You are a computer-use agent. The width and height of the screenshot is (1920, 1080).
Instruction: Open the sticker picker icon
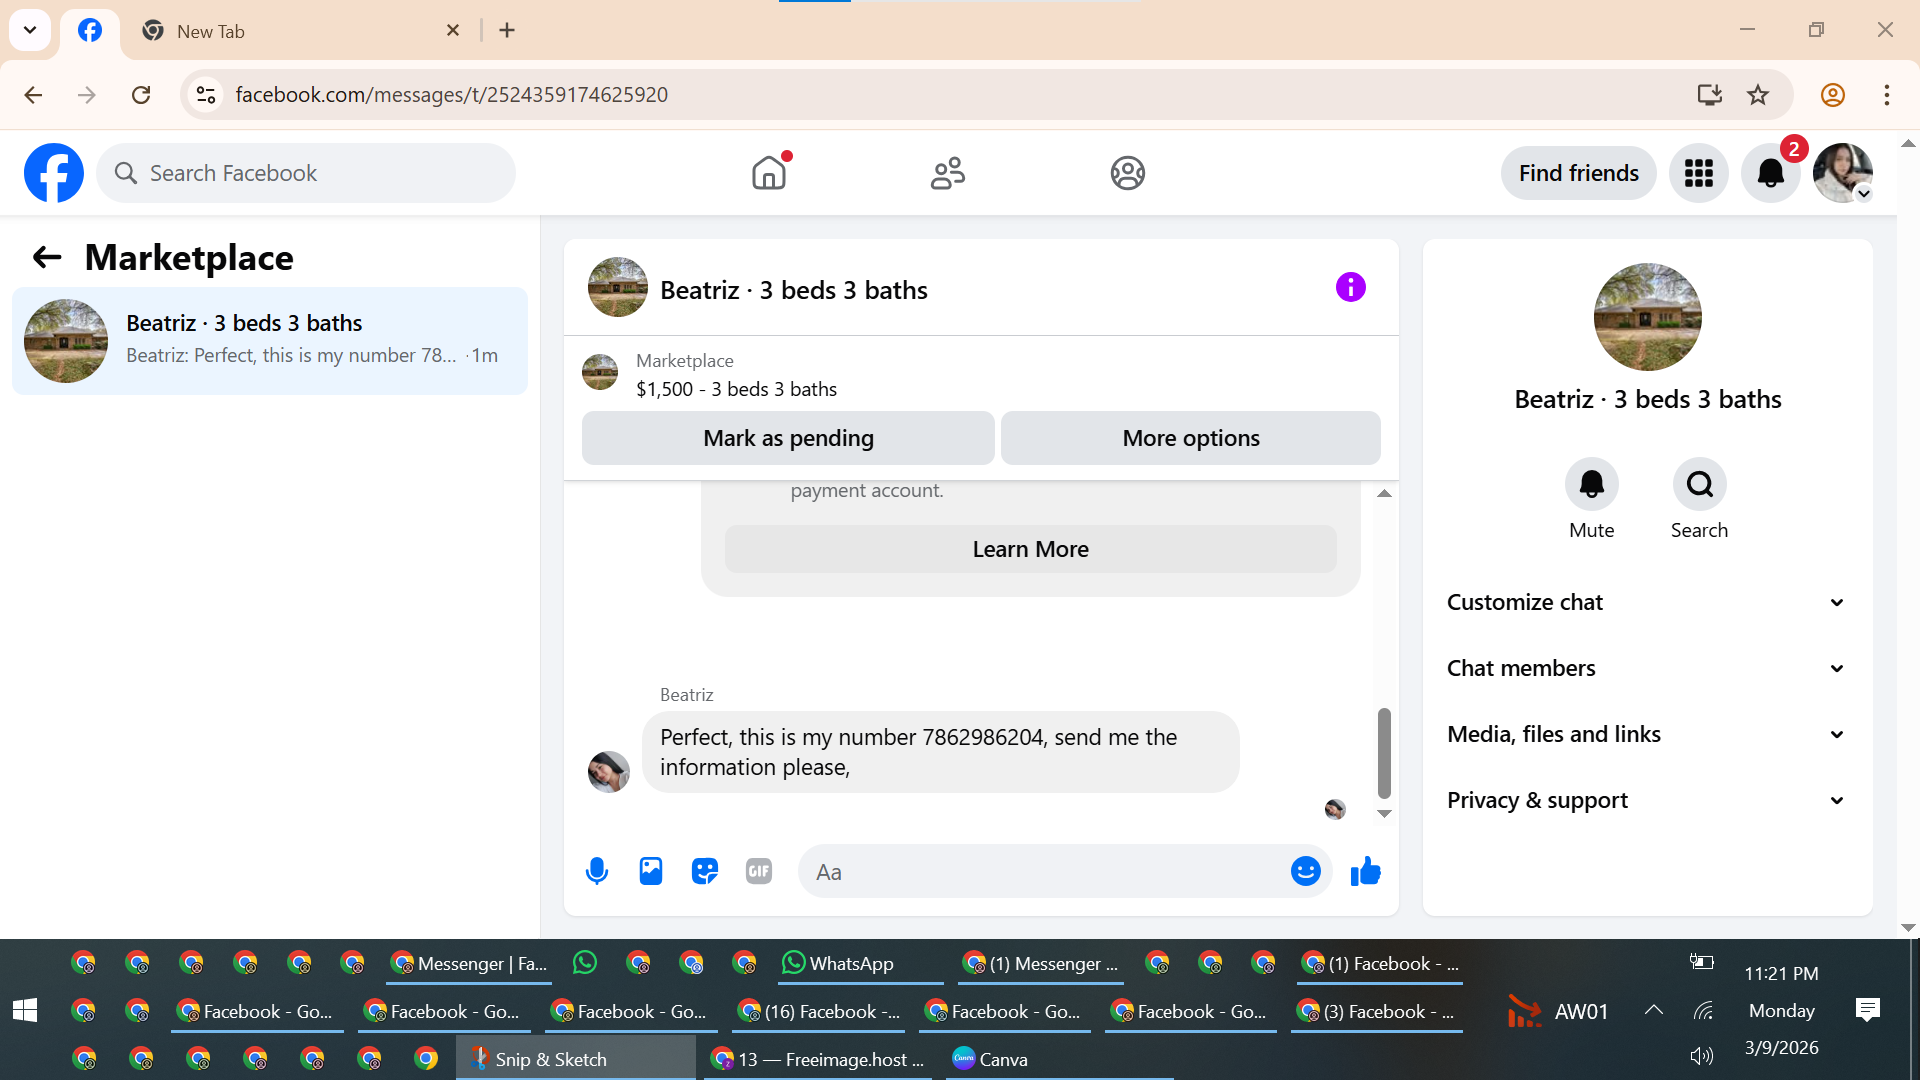tap(705, 872)
